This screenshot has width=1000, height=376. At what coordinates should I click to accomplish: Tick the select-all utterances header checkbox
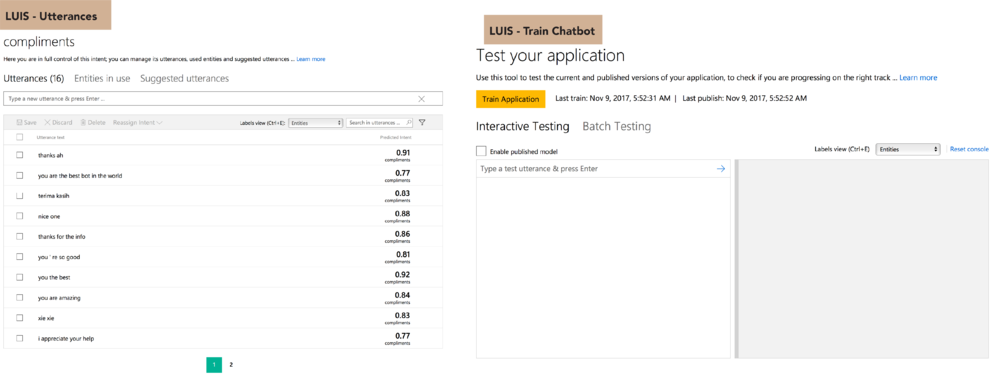[20, 137]
